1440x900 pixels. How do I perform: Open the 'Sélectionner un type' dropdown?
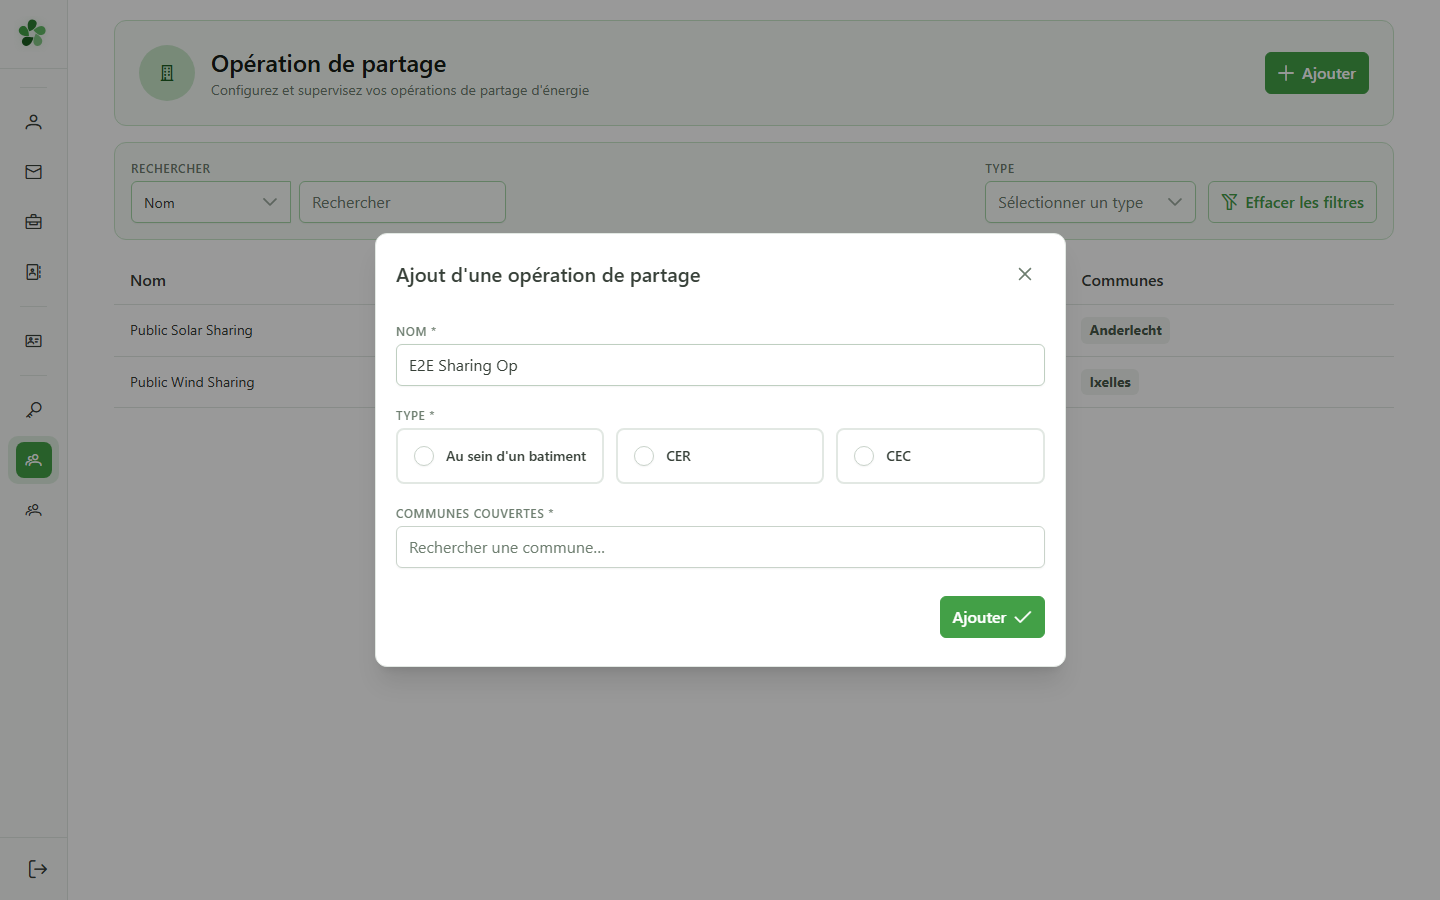pos(1090,202)
